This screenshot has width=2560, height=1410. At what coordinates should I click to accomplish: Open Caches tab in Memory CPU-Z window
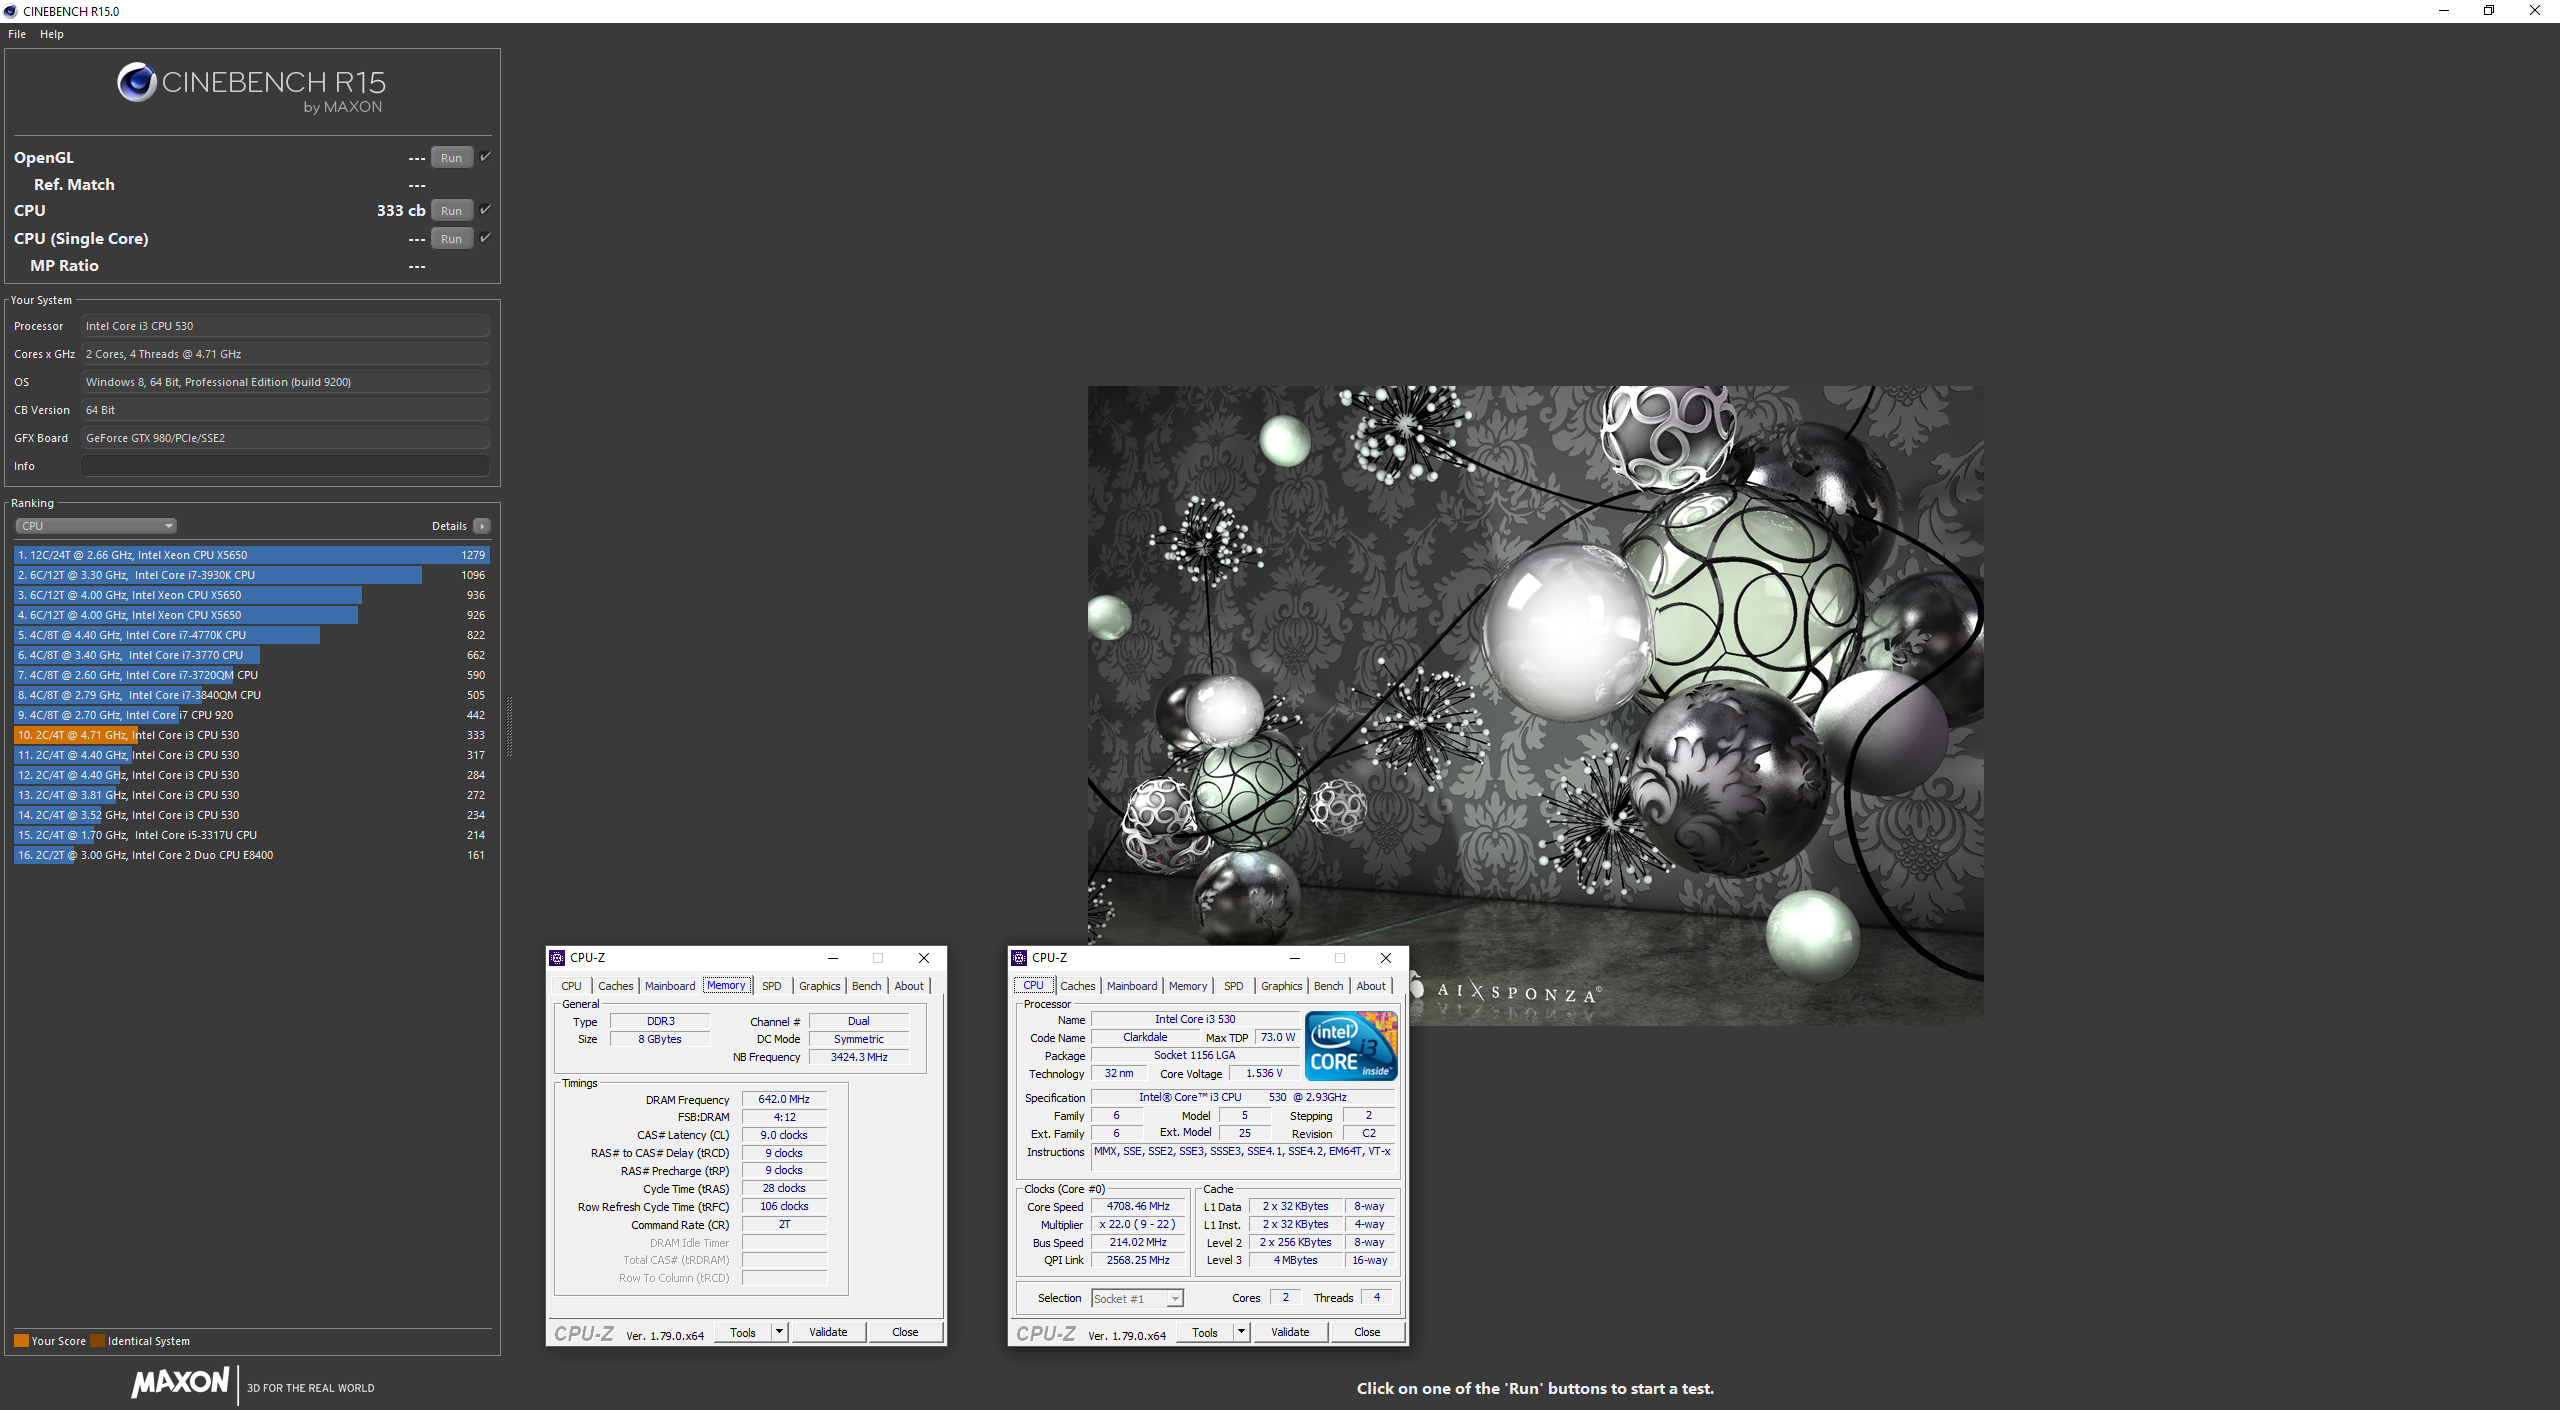pyautogui.click(x=616, y=986)
